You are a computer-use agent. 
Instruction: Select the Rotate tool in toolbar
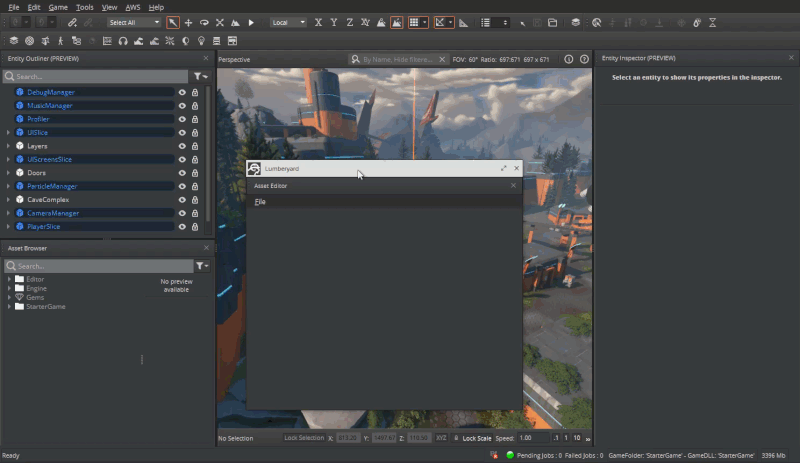(x=204, y=22)
